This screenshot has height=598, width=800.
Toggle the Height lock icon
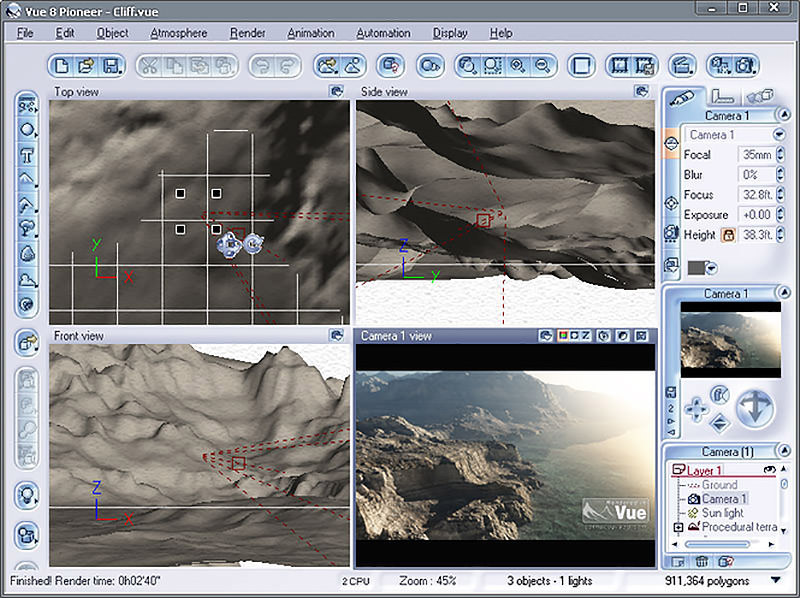point(729,235)
